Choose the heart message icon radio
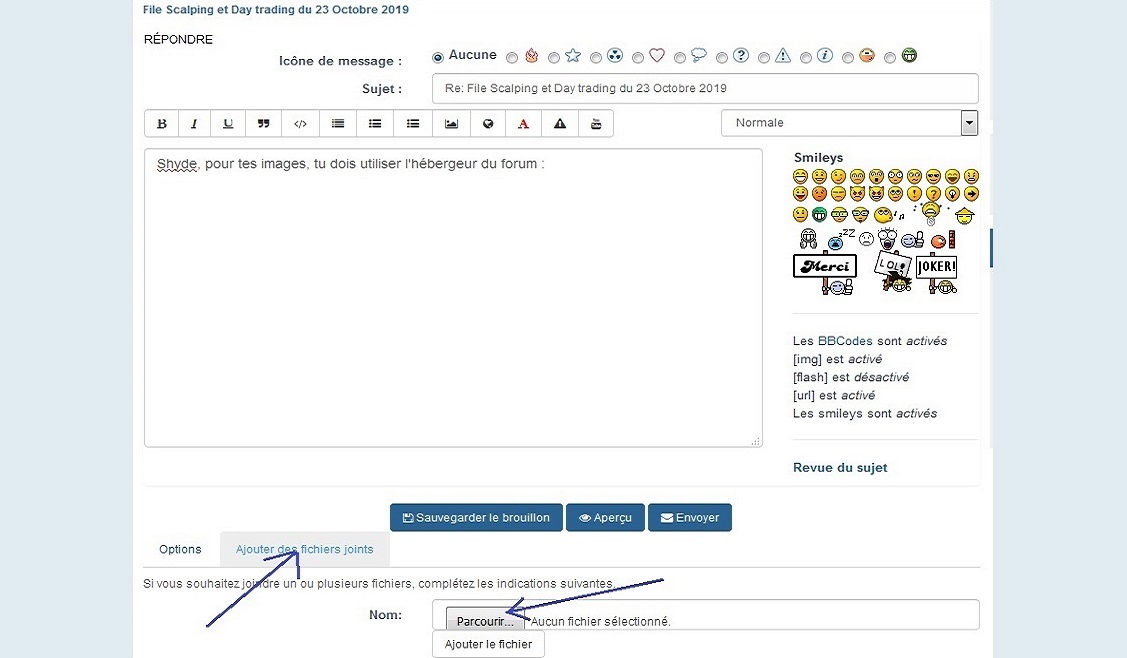 638,58
